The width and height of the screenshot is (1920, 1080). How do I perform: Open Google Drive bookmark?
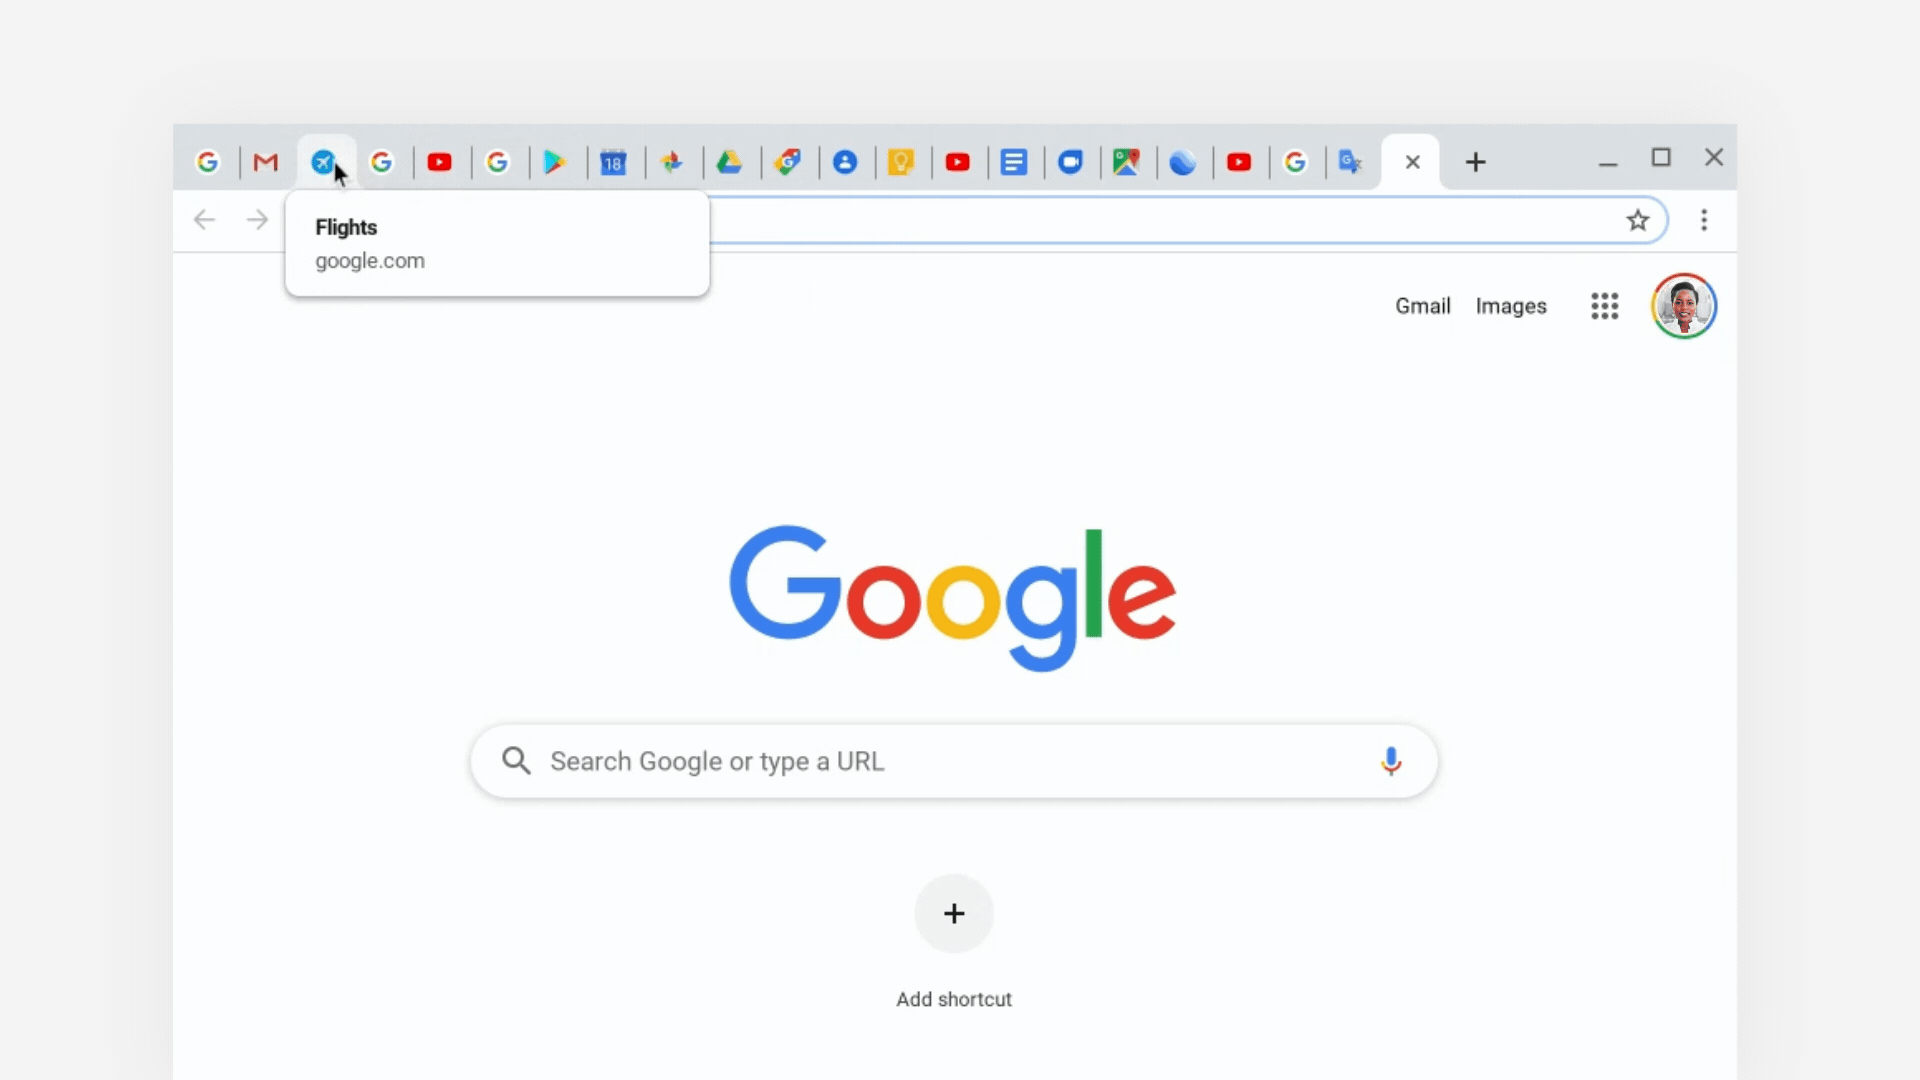[x=729, y=161]
